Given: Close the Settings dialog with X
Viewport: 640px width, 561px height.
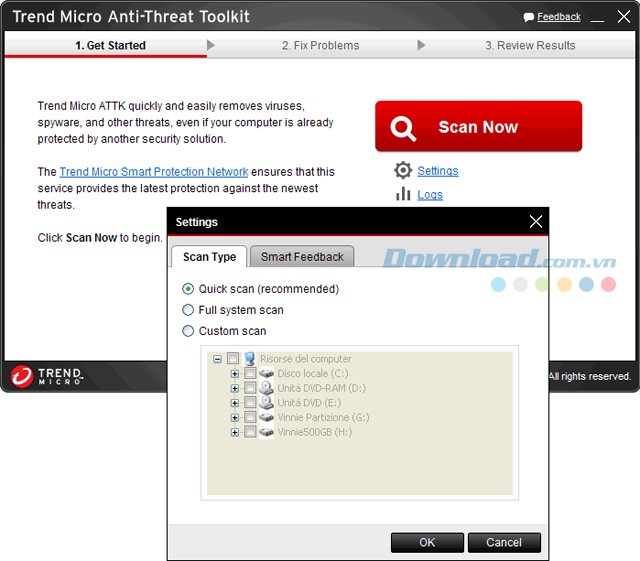Looking at the screenshot, I should (x=536, y=222).
